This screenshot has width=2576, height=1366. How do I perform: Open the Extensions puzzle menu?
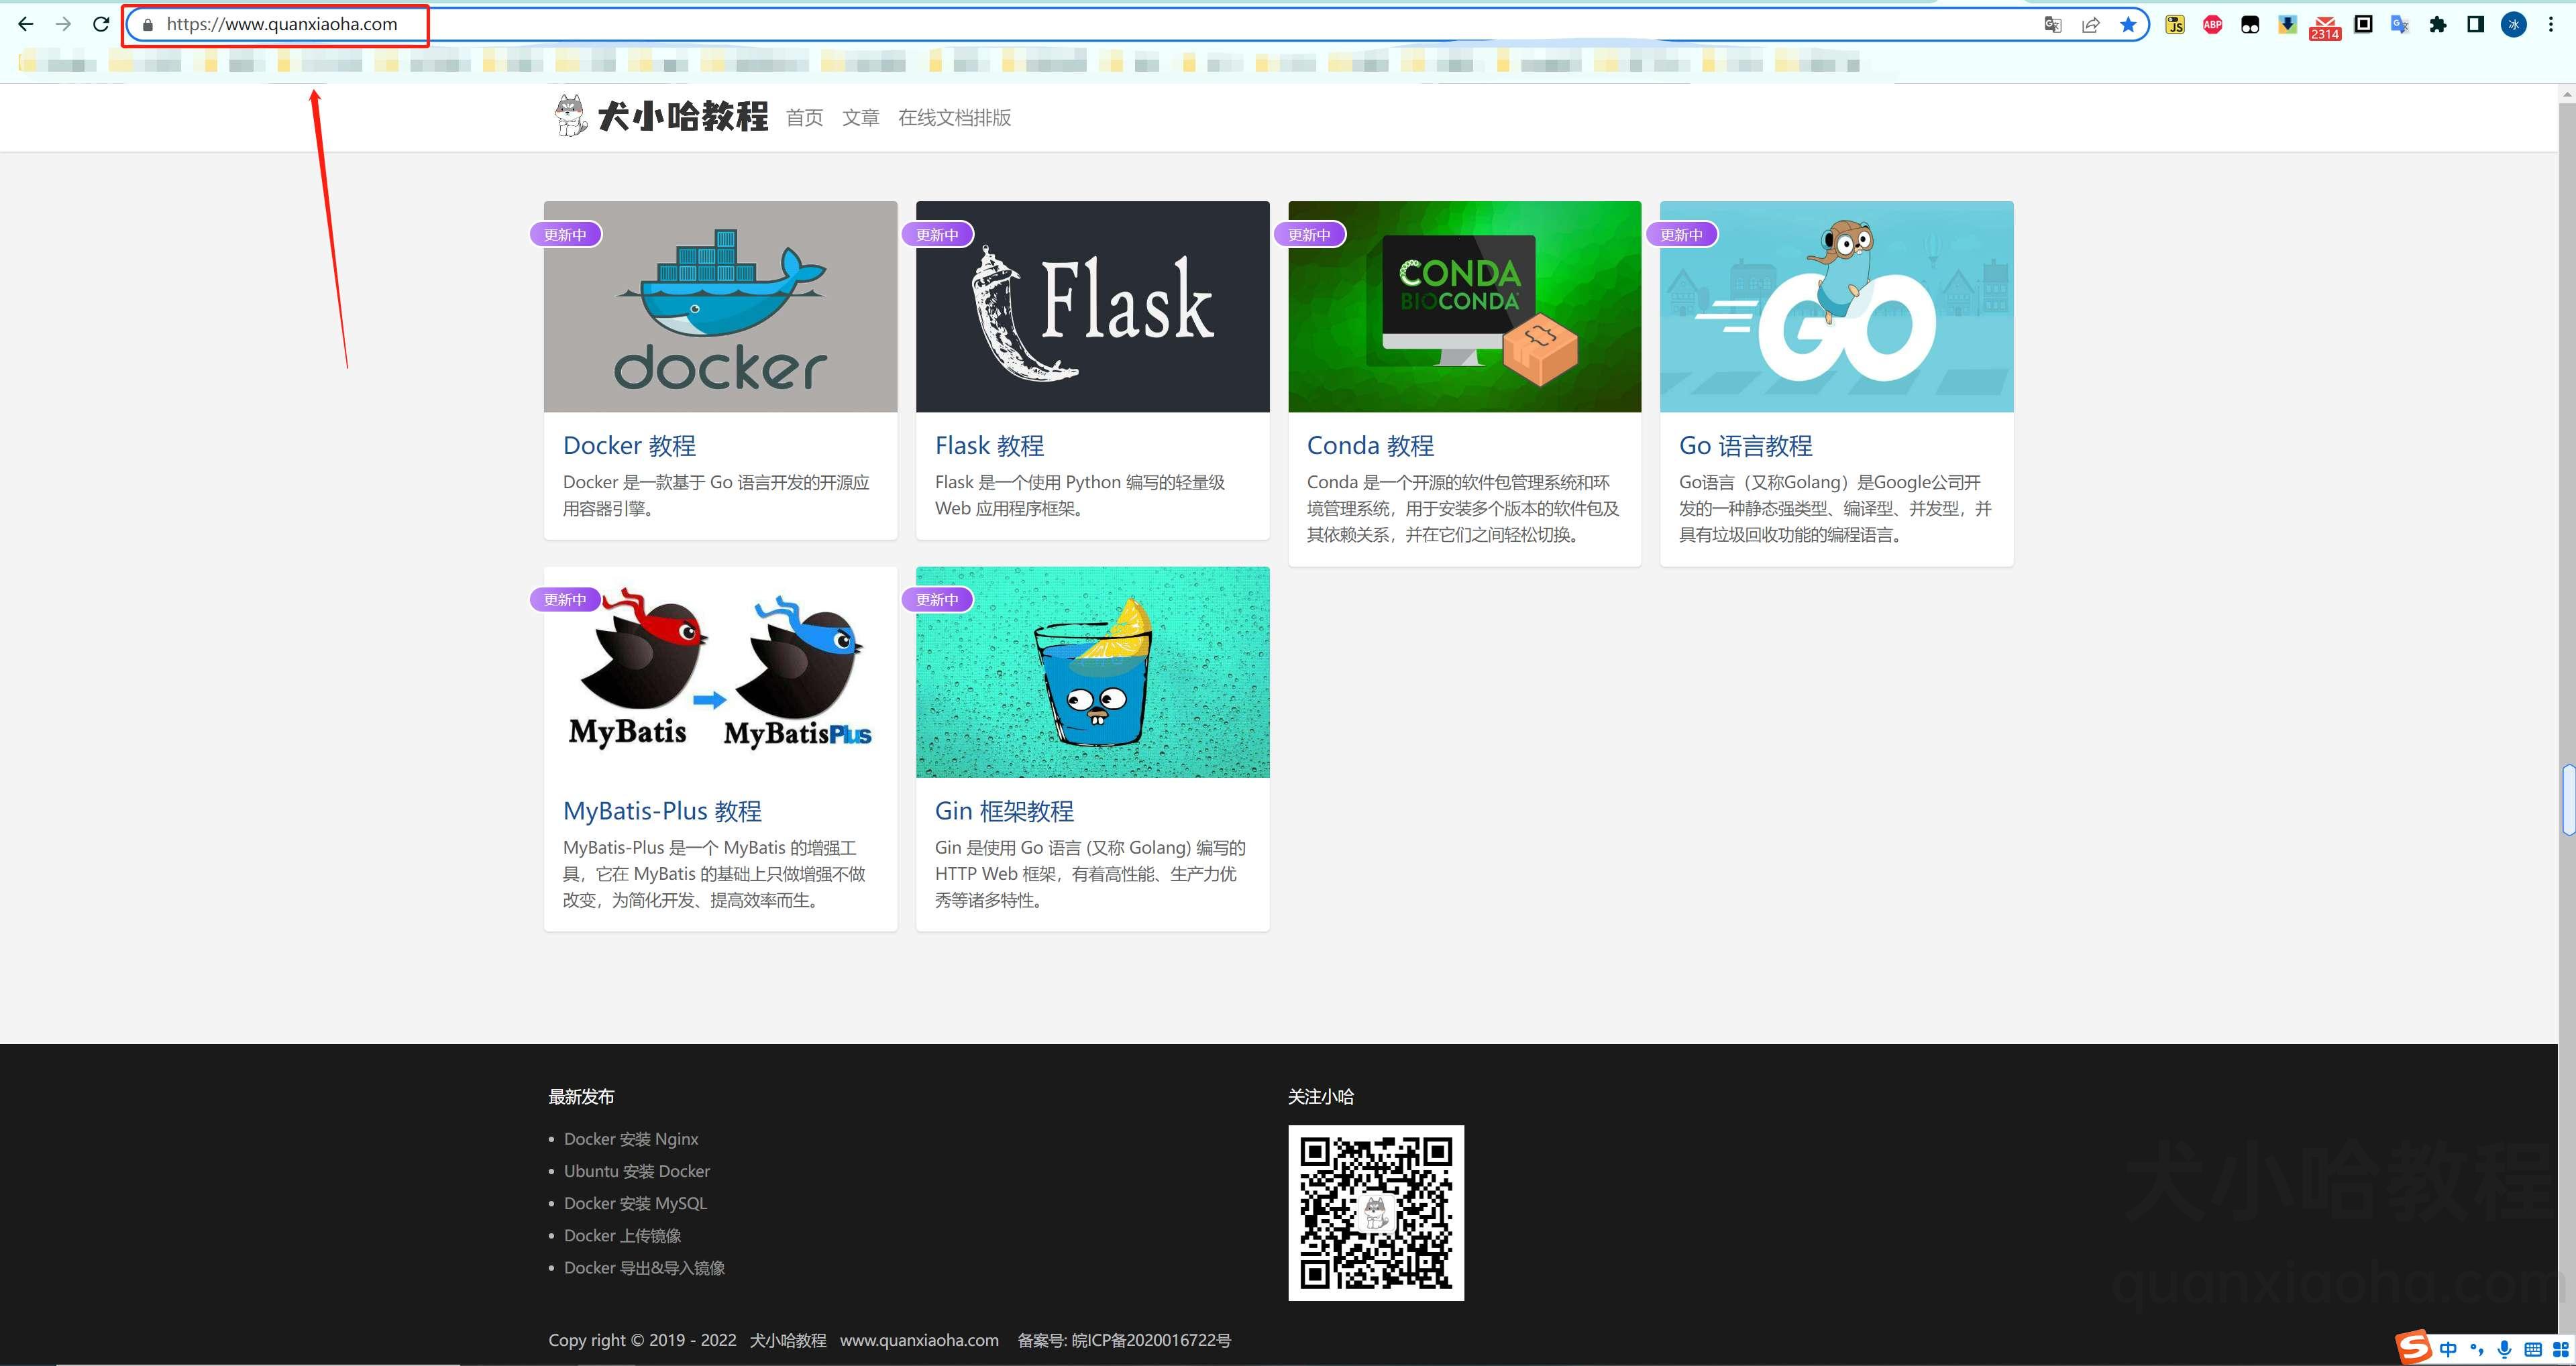[x=2438, y=25]
